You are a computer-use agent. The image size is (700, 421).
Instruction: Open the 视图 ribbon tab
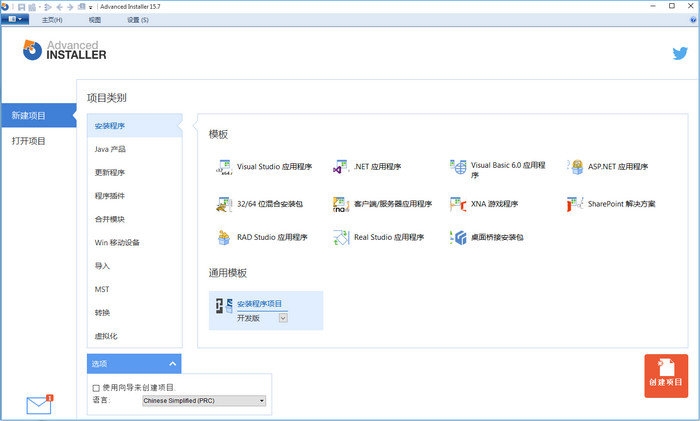pos(95,20)
